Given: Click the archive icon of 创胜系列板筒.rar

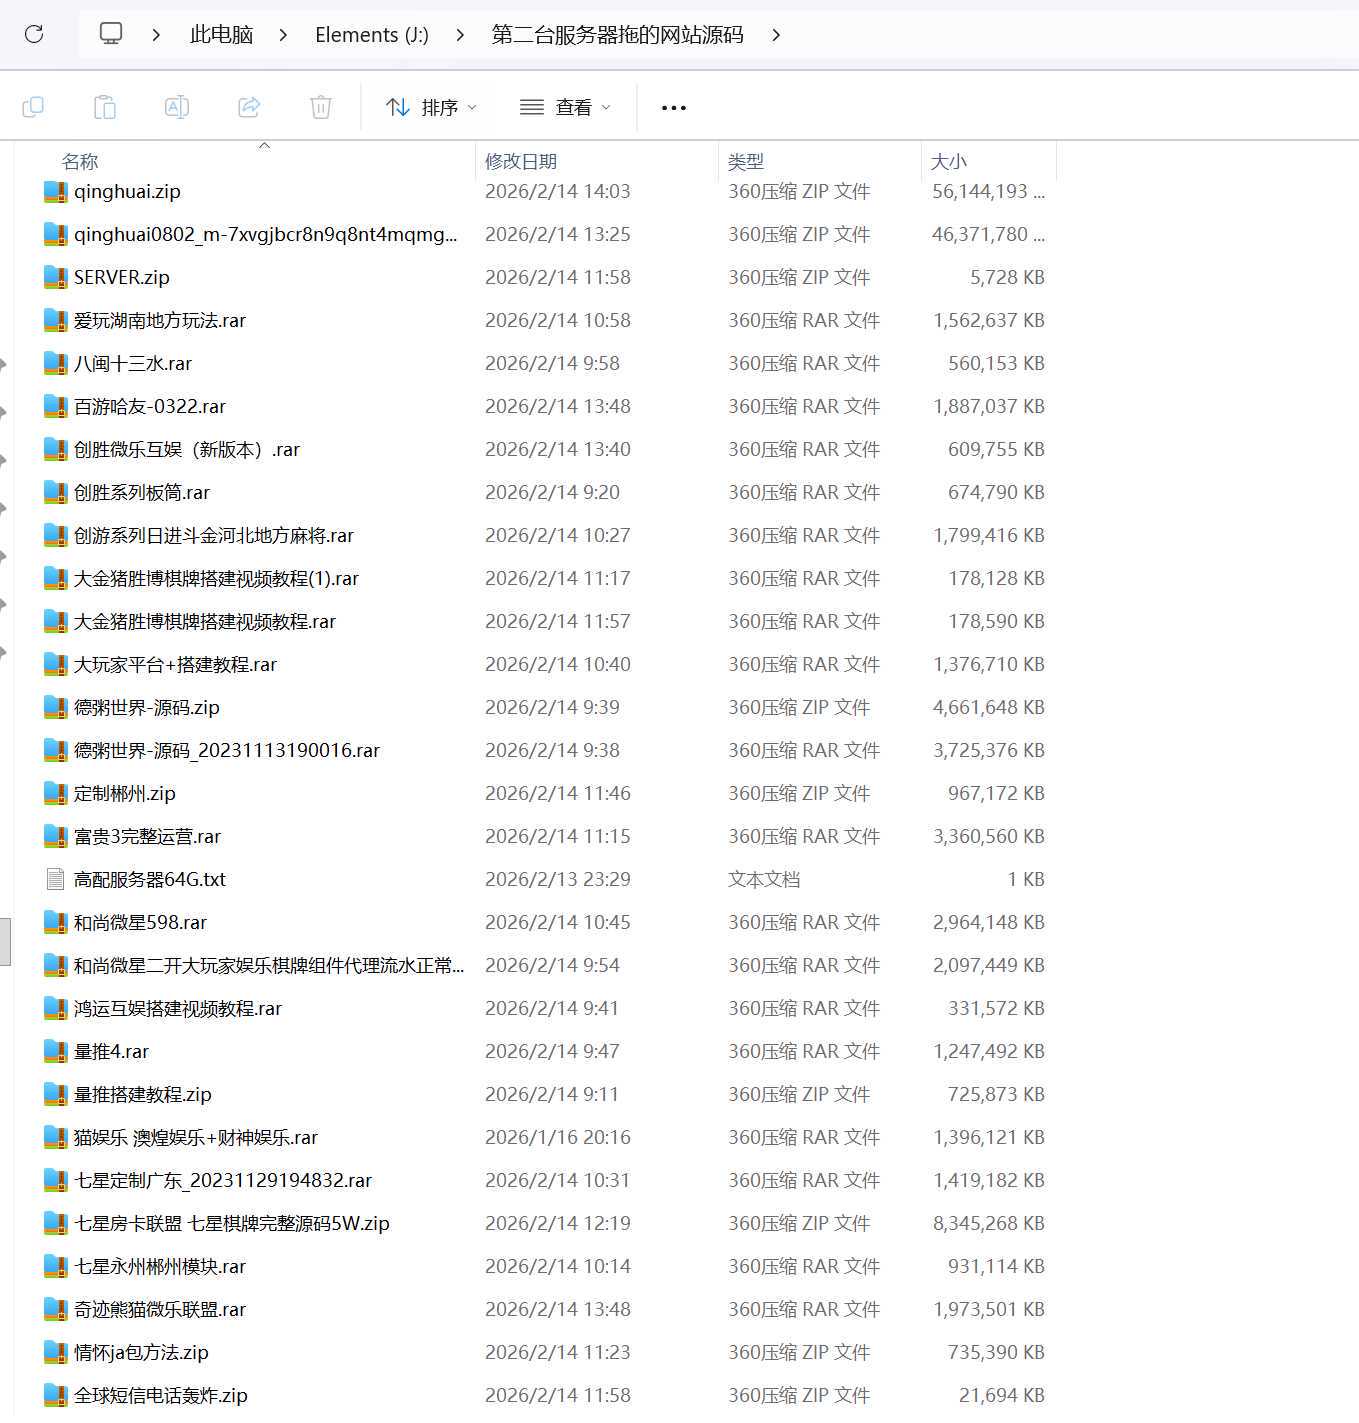Looking at the screenshot, I should [56, 493].
